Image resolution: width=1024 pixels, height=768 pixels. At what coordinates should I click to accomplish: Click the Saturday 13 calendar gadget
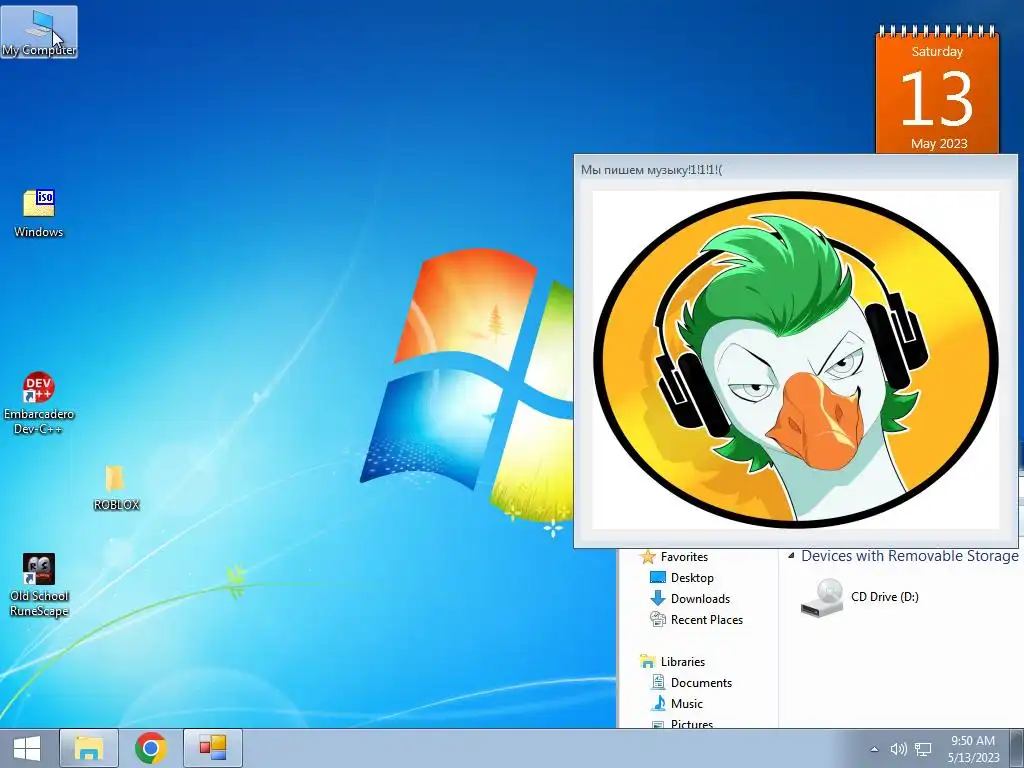(937, 89)
